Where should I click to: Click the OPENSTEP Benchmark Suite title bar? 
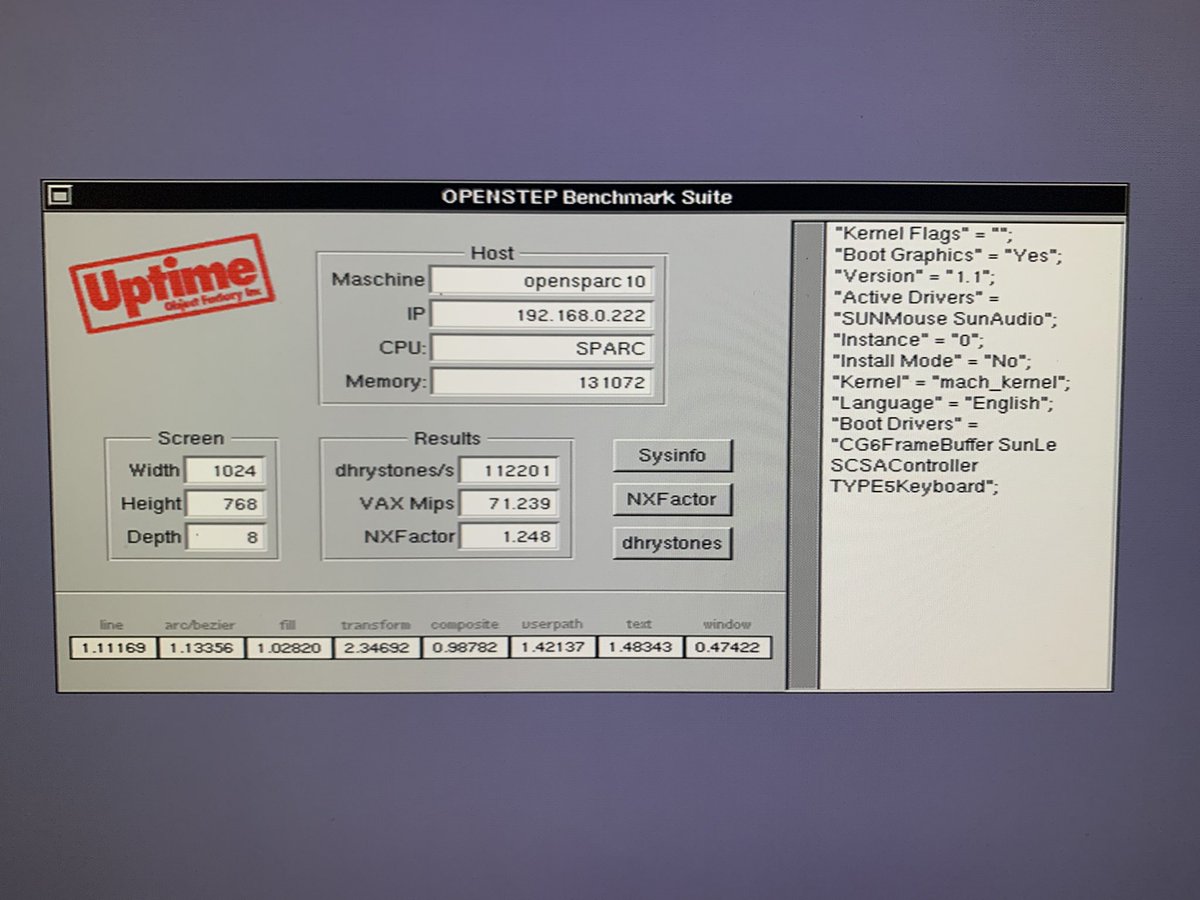click(x=587, y=197)
